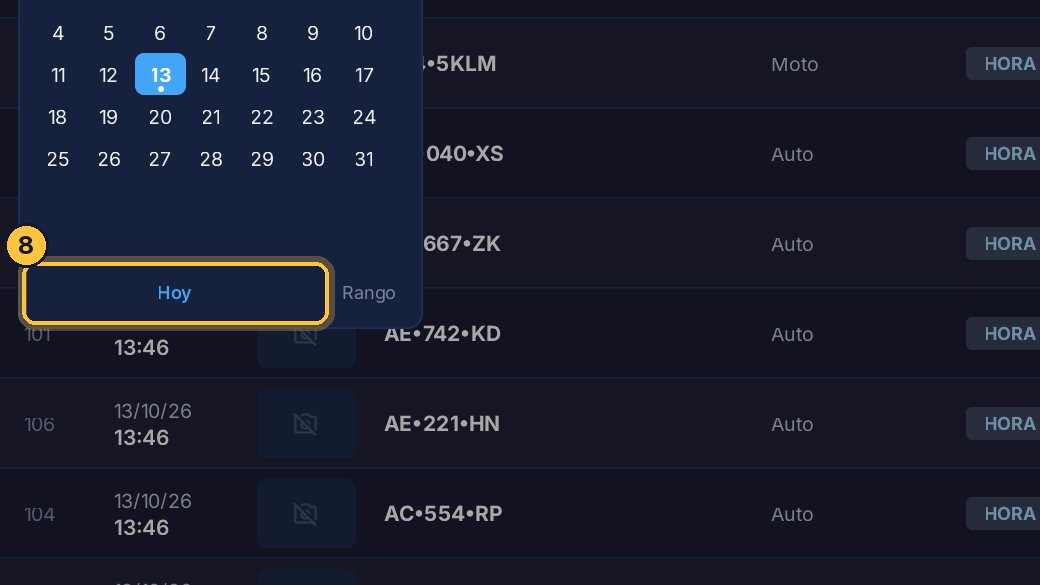The width and height of the screenshot is (1040, 585).
Task: Click the no-photo icon for AE•221•HN
Action: pyautogui.click(x=306, y=424)
